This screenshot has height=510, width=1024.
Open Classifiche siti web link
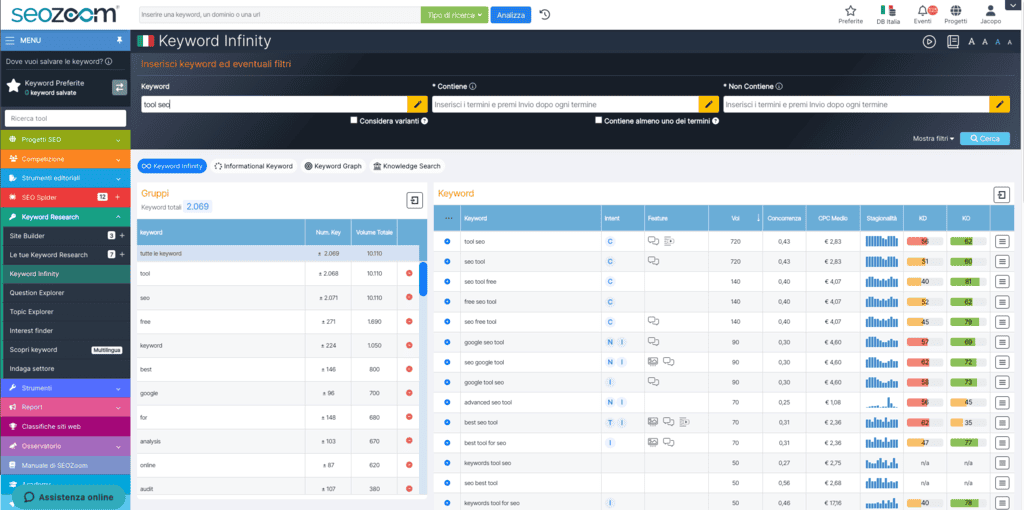click(x=65, y=426)
